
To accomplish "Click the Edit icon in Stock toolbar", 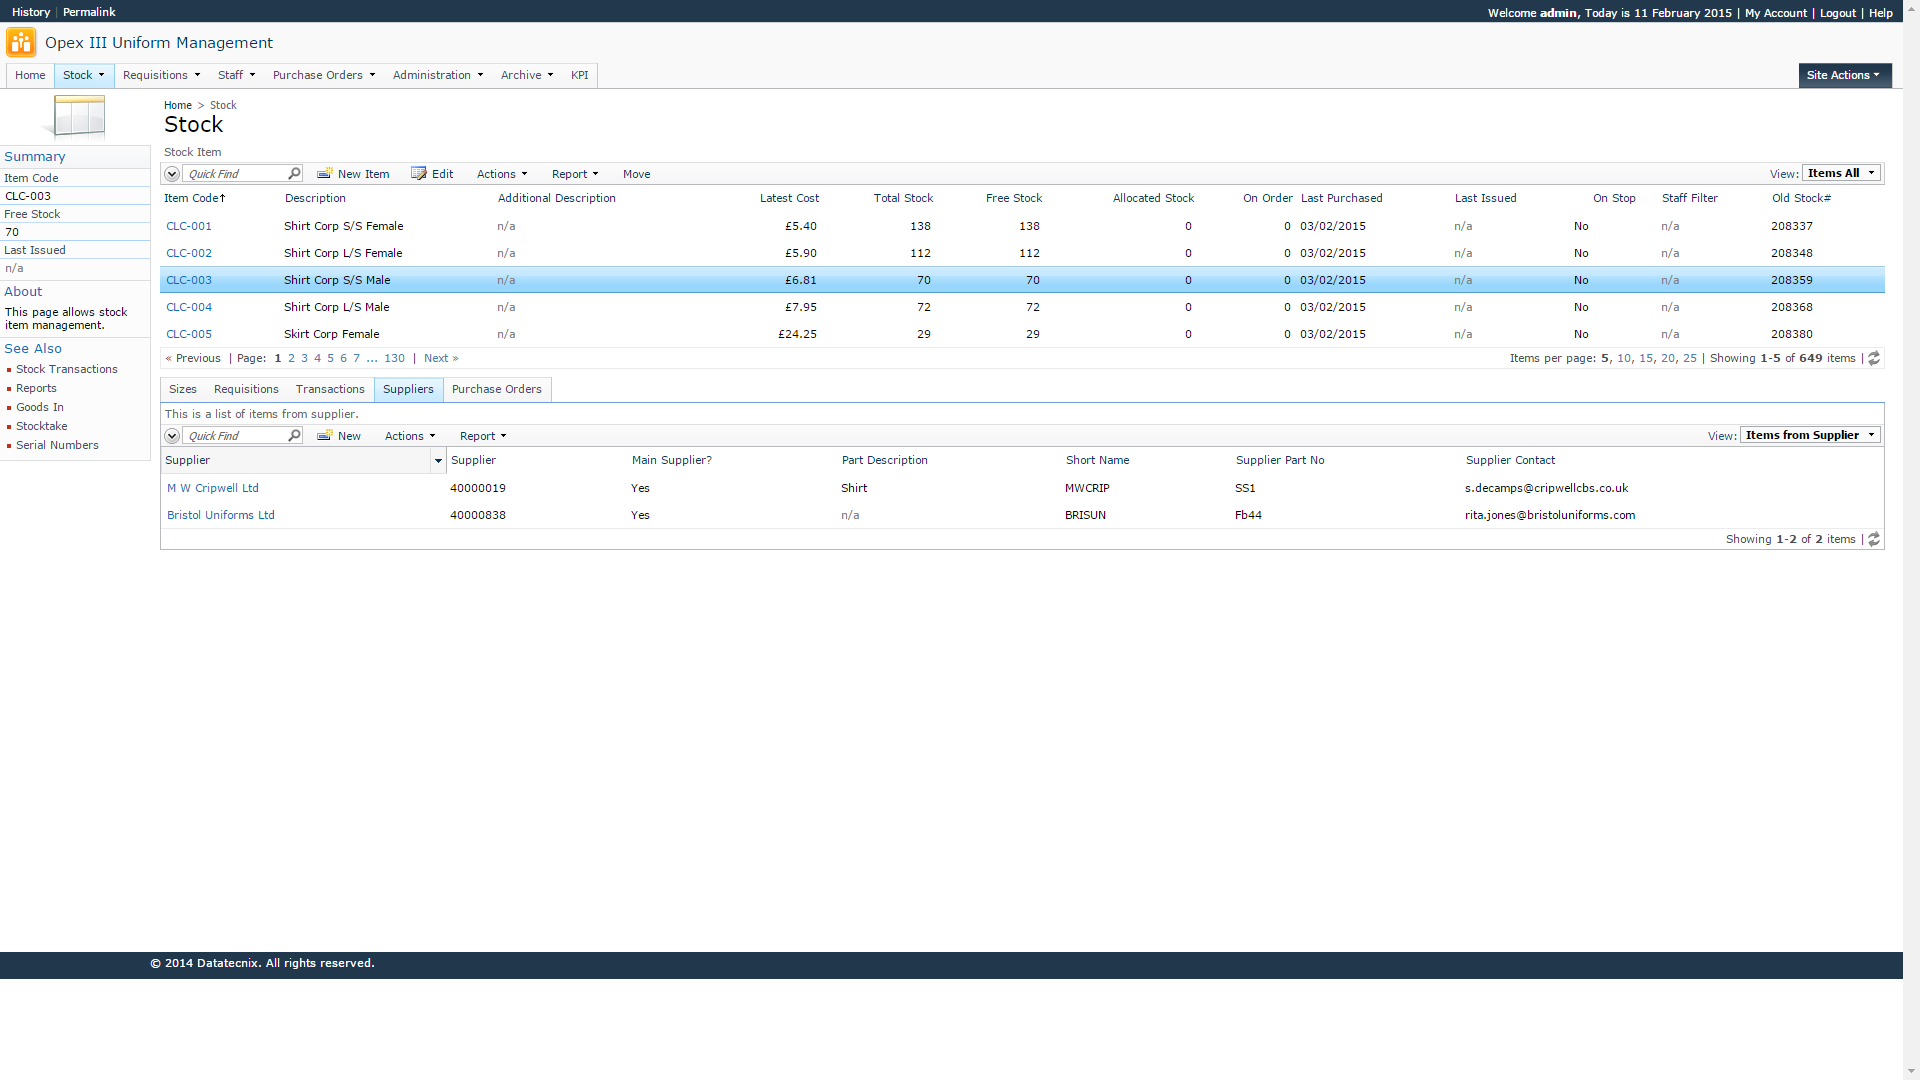I will [x=419, y=174].
